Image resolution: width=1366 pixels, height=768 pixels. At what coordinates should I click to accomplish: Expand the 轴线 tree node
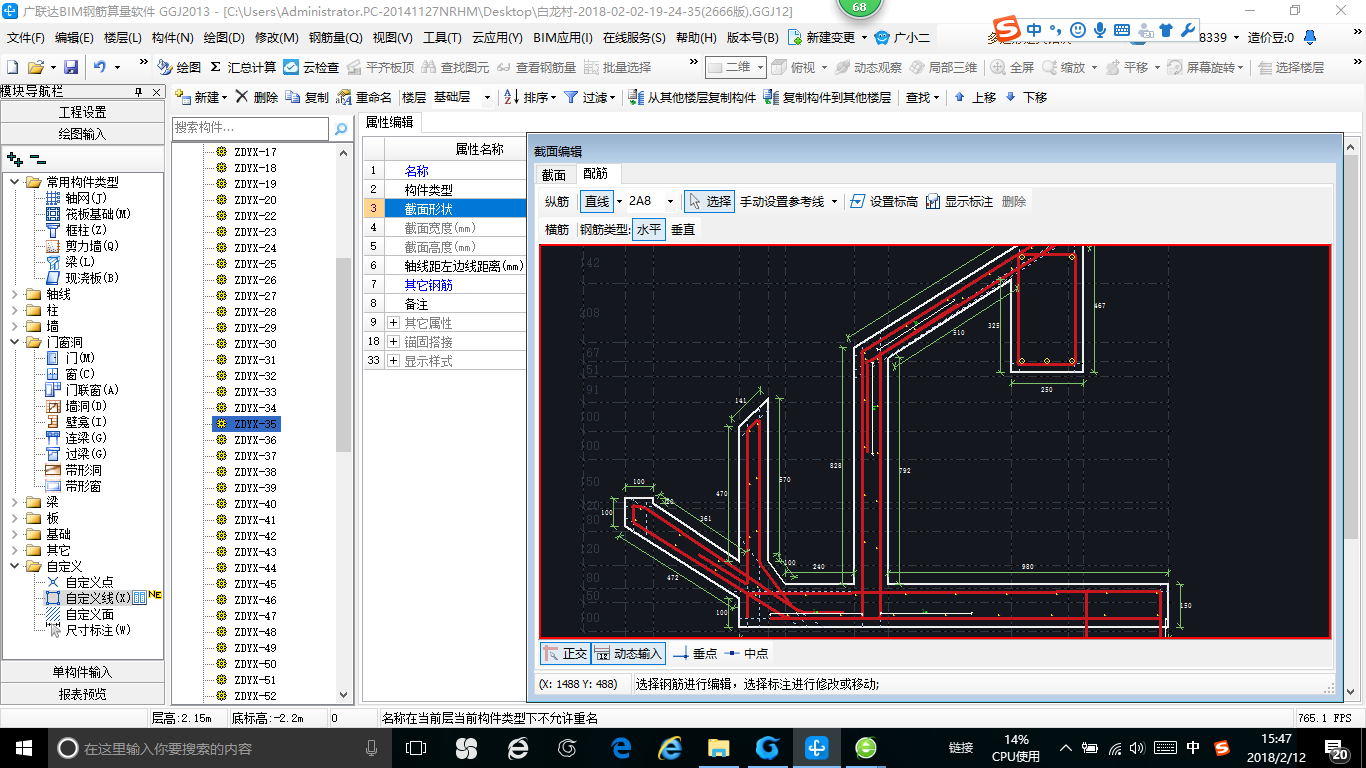[14, 294]
